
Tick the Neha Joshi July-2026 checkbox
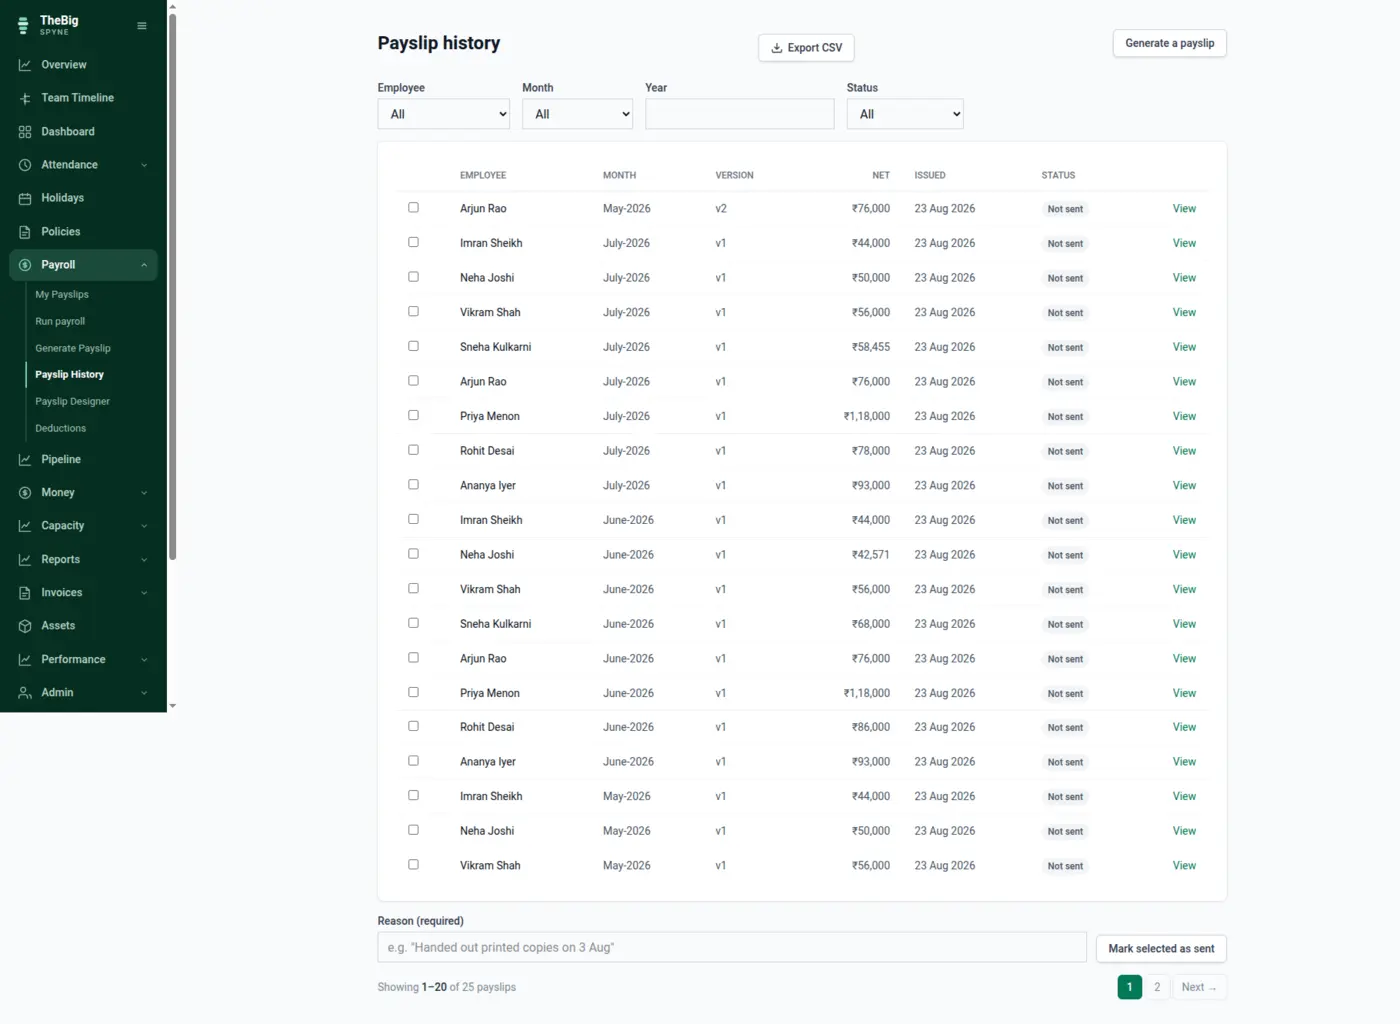pyautogui.click(x=413, y=277)
